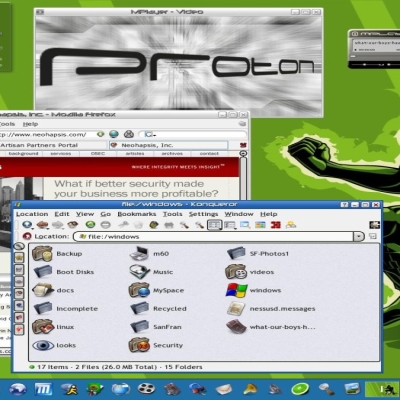Select Icon View mode in Konqueror toolbar
This screenshot has height=400, width=400.
214,225
